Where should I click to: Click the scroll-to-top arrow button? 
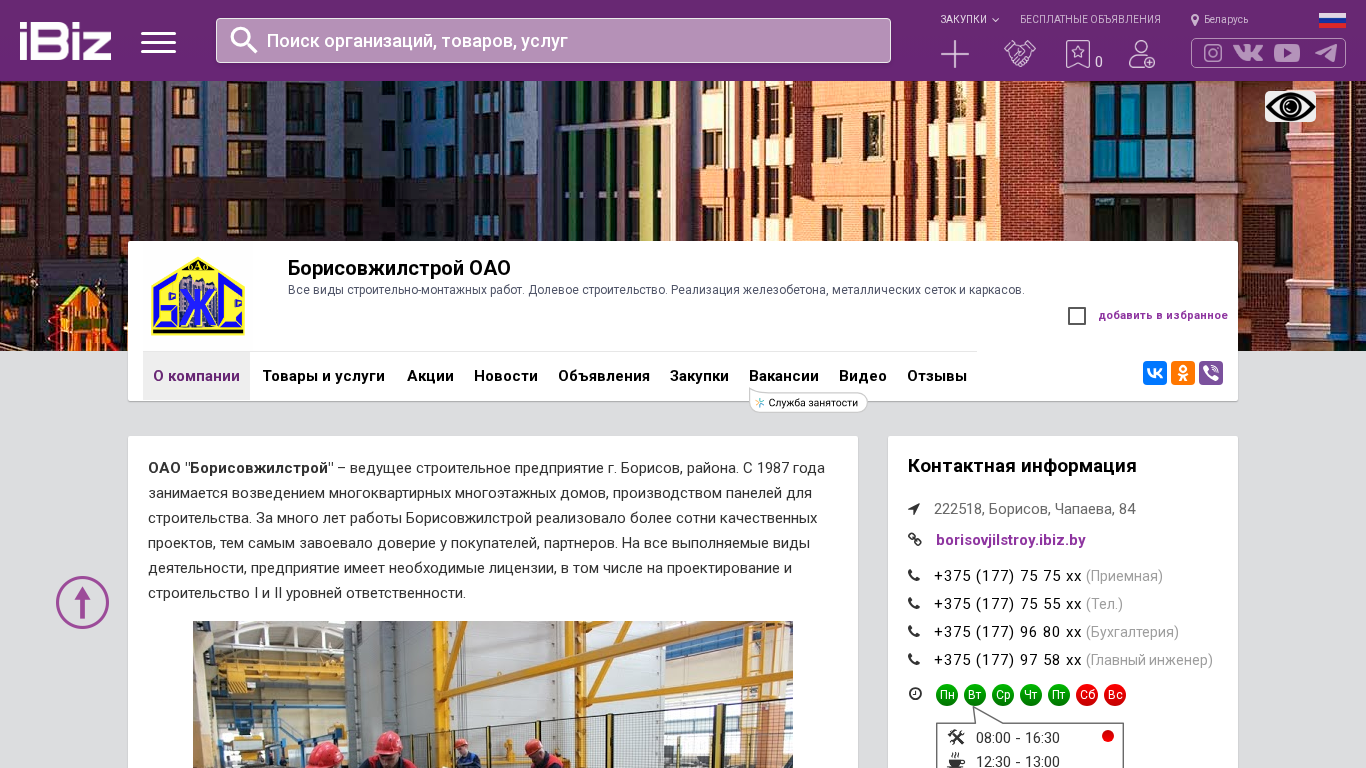click(x=82, y=602)
